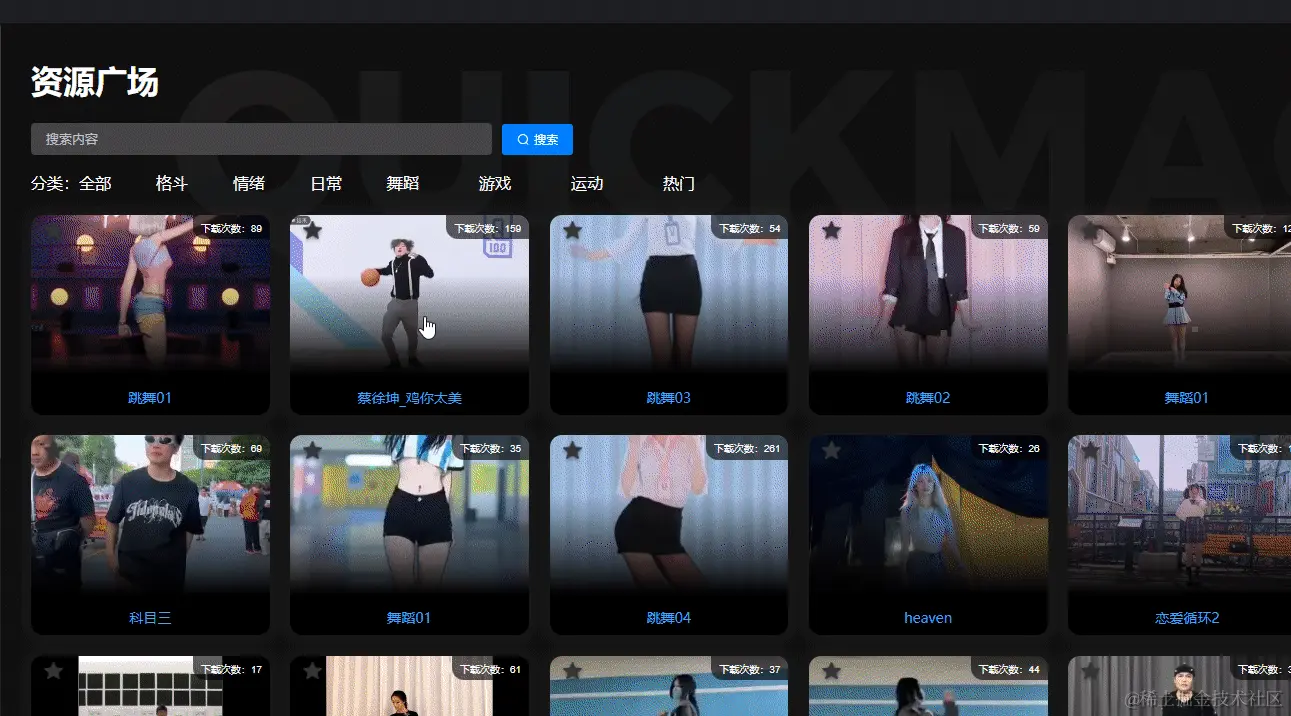Select the 全部 category filter
The width and height of the screenshot is (1291, 716).
[x=95, y=183]
